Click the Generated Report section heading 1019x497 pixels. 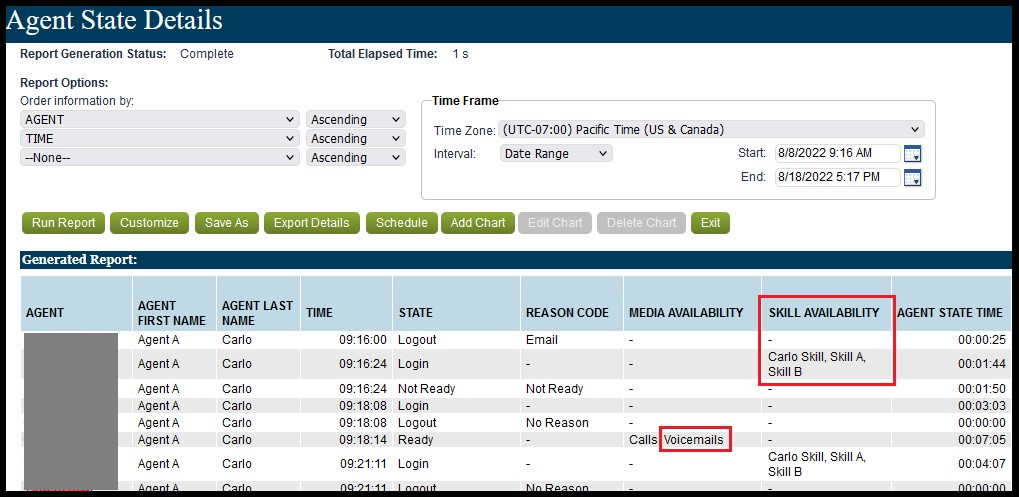pos(79,260)
